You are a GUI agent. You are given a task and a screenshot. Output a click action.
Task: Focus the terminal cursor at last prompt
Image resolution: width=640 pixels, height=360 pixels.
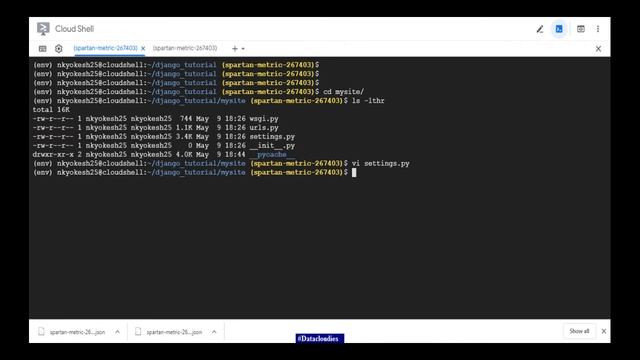[x=354, y=173]
